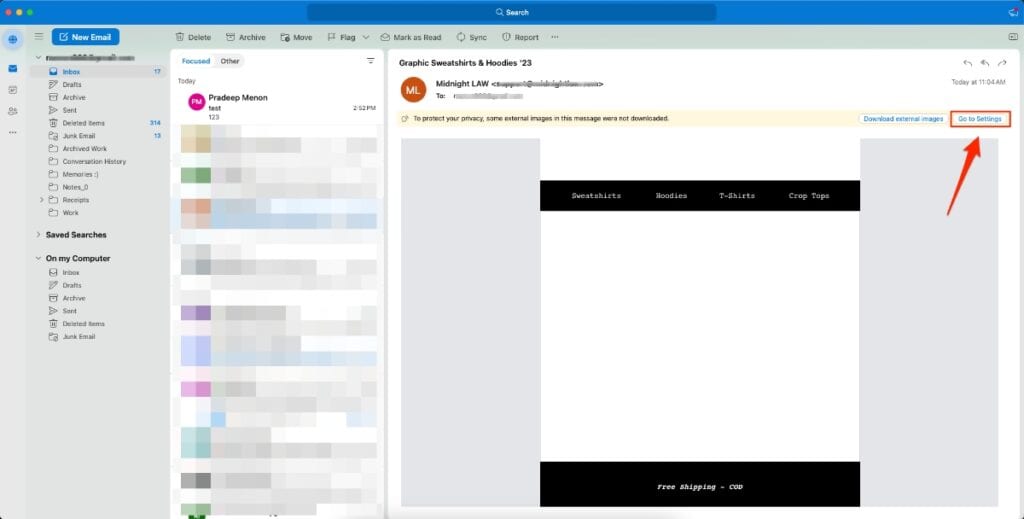Click the New Email button
Screen dimensions: 1024x519
point(86,37)
